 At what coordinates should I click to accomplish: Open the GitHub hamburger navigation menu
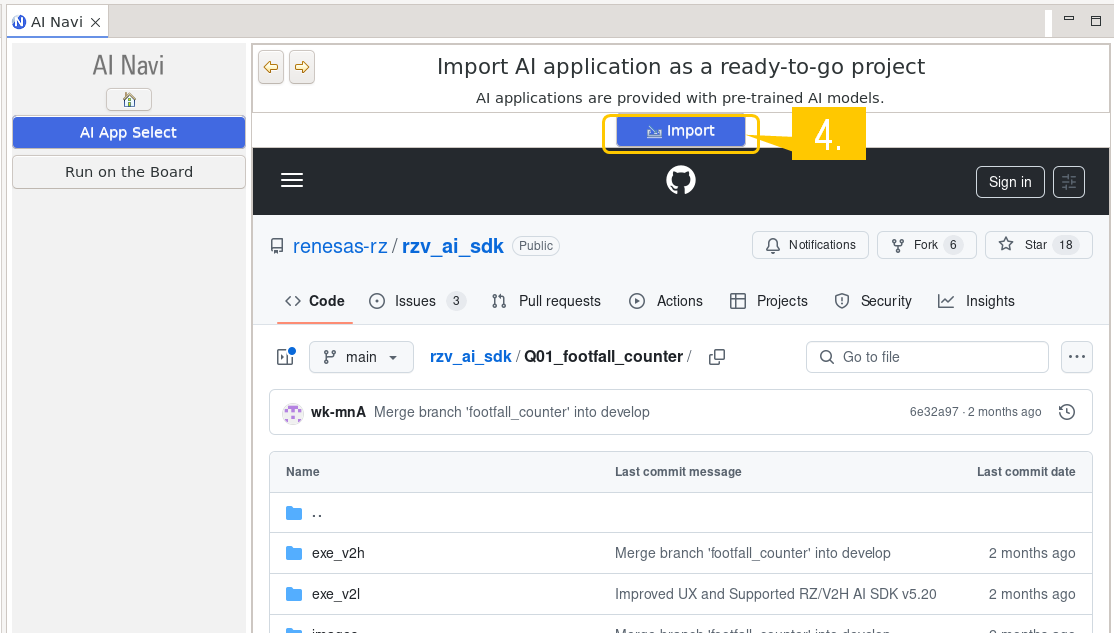[292, 181]
